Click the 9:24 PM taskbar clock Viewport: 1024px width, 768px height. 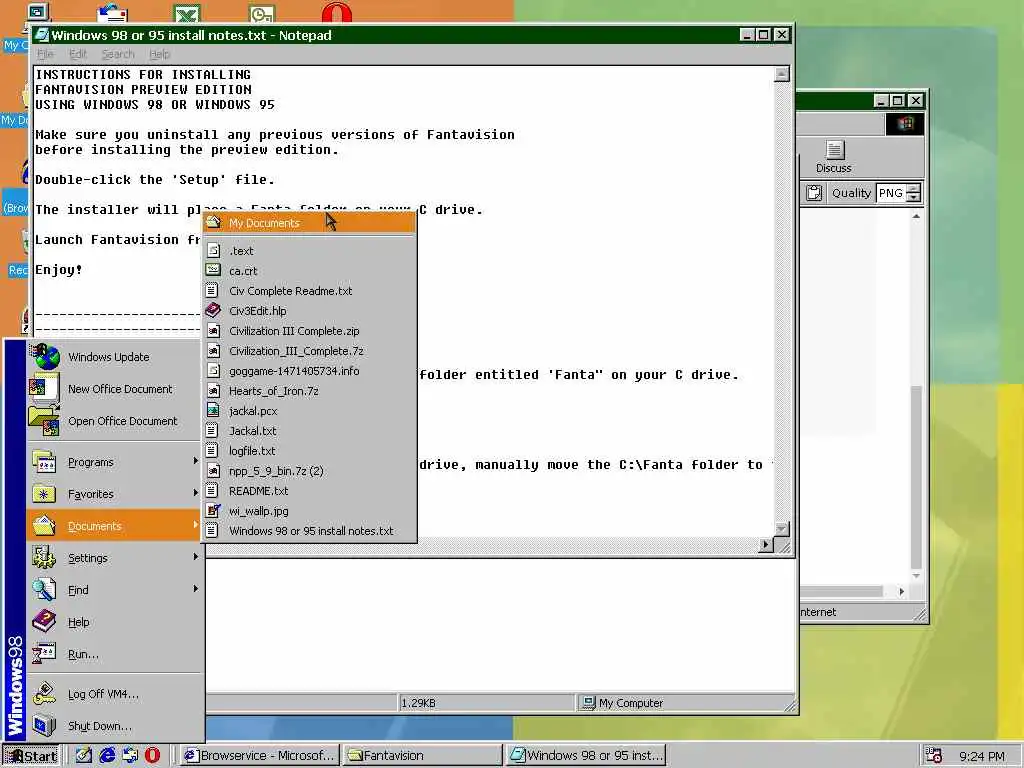[982, 756]
